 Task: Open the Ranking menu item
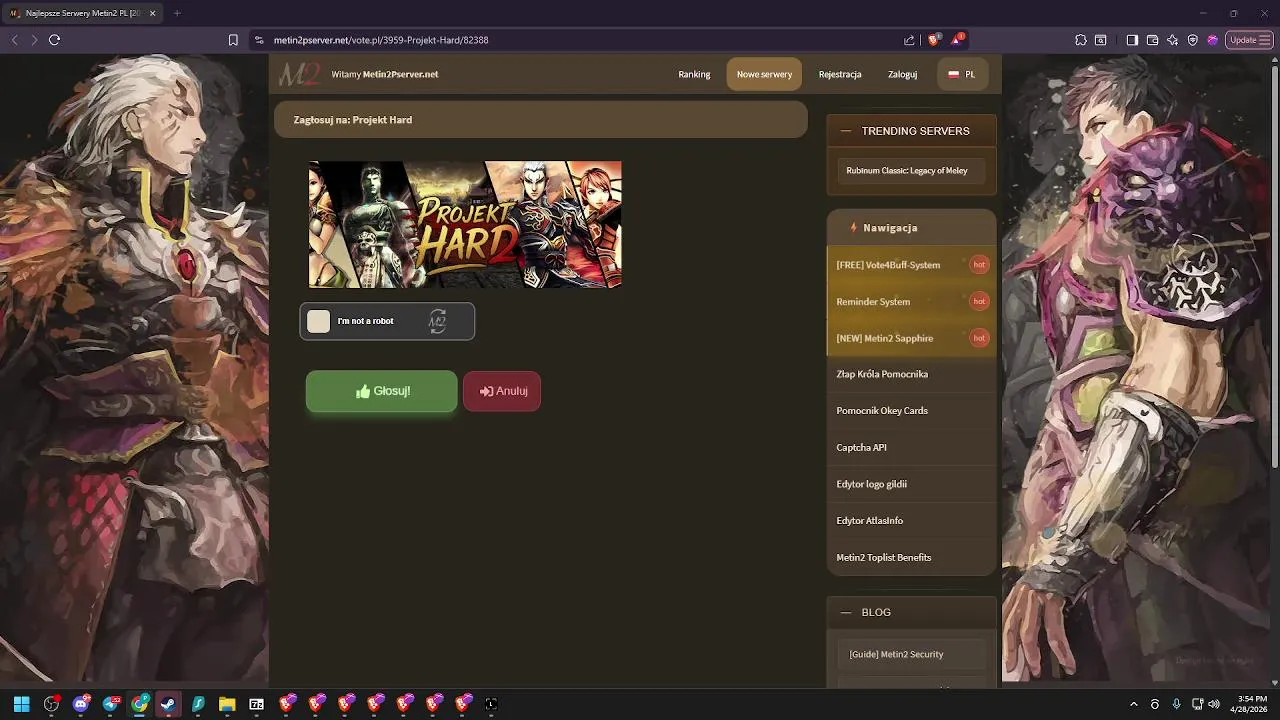click(694, 74)
